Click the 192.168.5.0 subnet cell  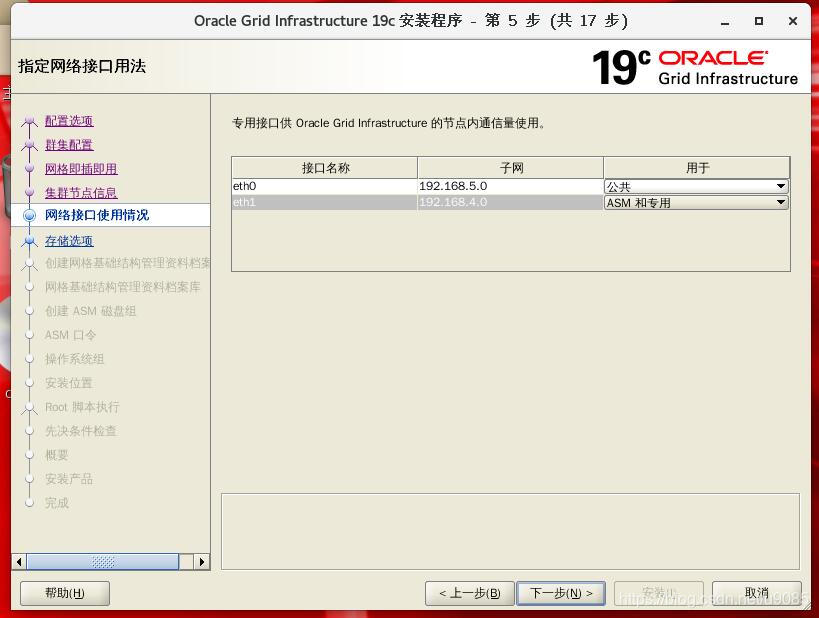coord(510,186)
